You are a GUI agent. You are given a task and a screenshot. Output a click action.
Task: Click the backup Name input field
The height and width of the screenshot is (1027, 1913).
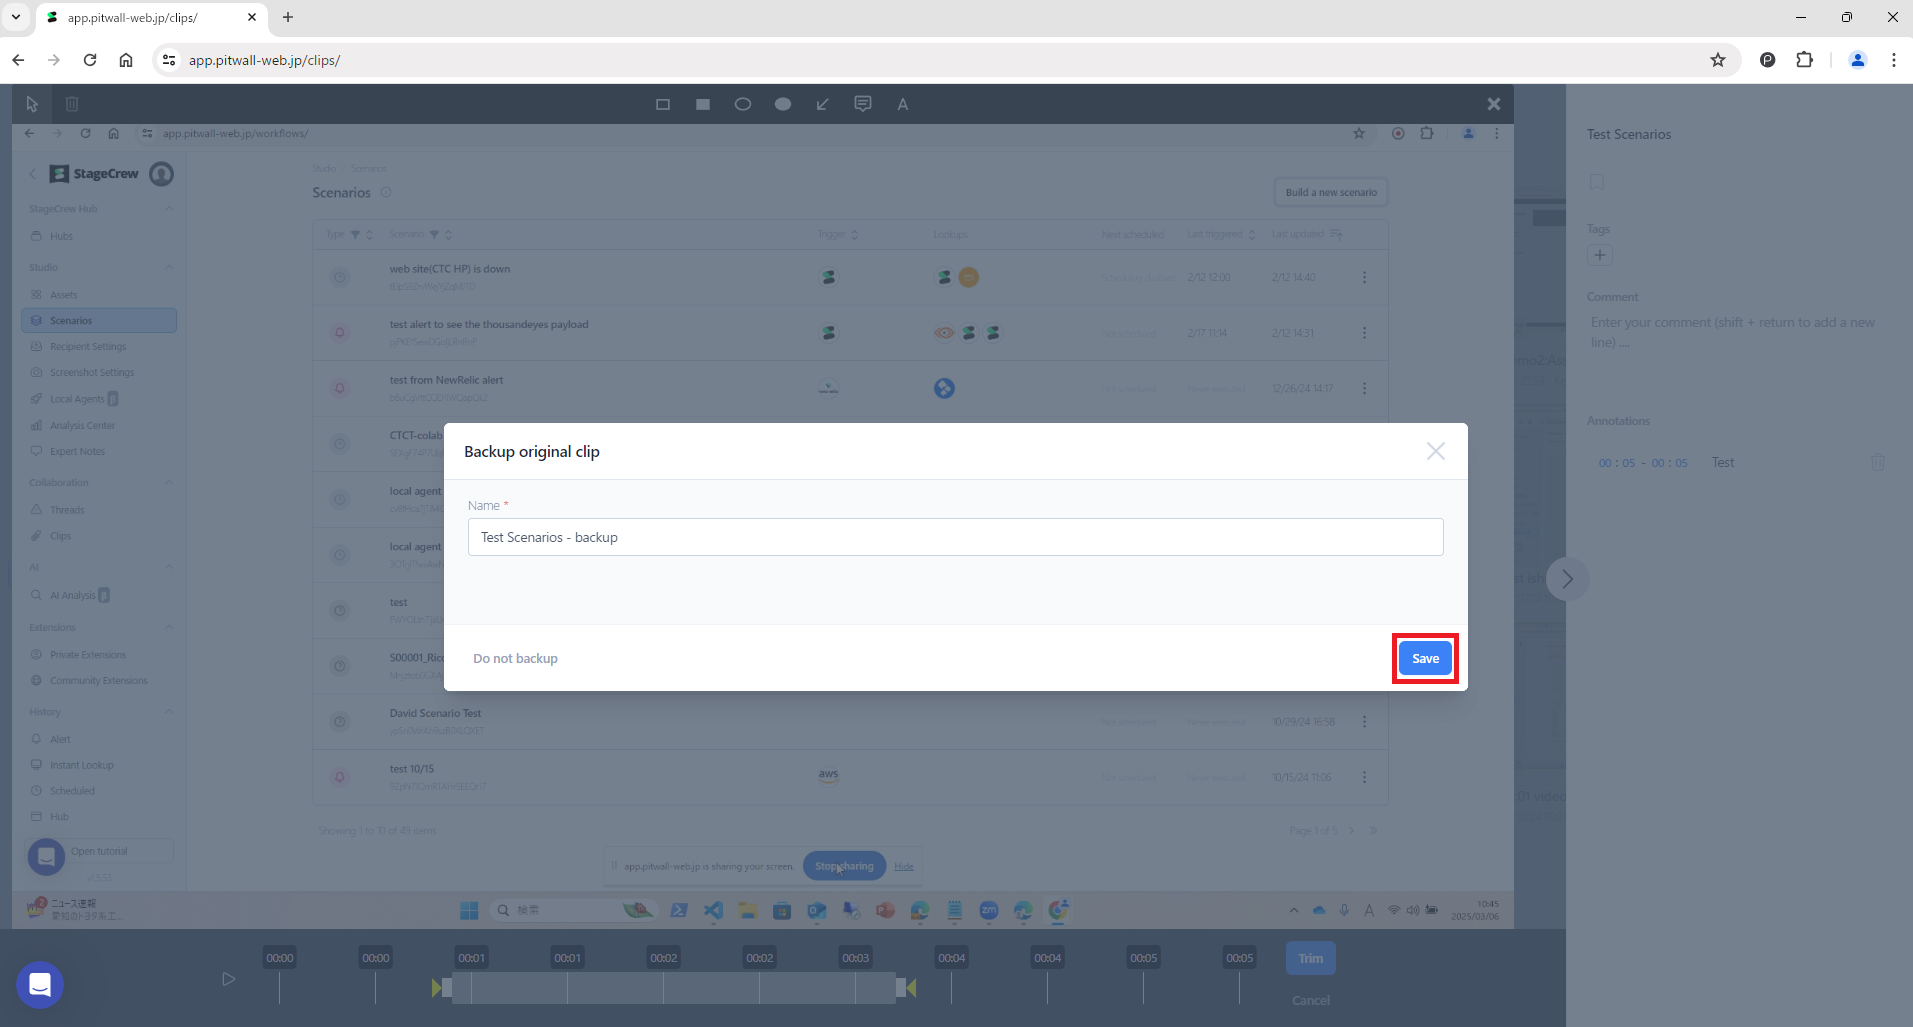955,537
